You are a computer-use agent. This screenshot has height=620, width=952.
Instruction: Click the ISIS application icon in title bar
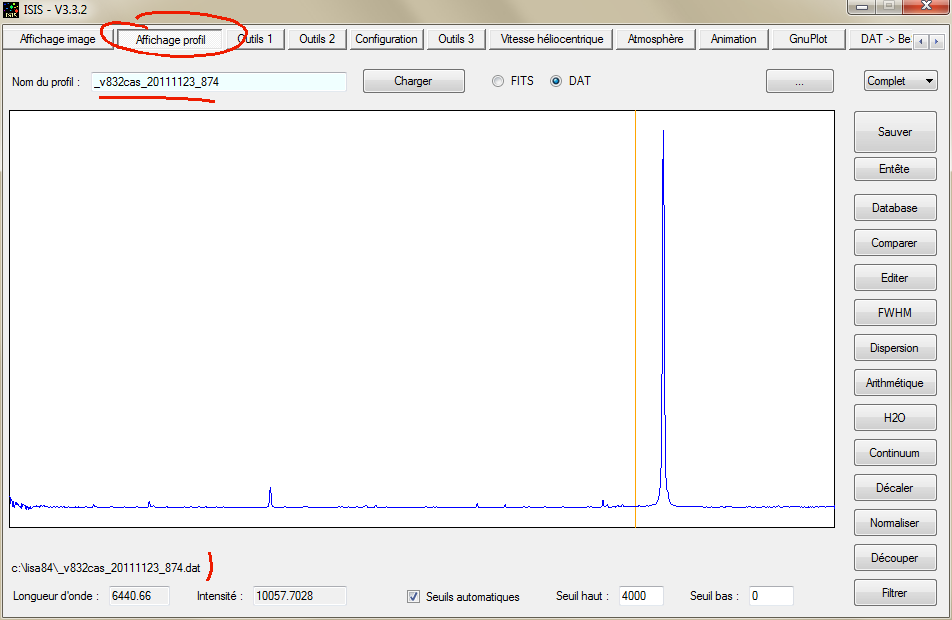tap(12, 9)
